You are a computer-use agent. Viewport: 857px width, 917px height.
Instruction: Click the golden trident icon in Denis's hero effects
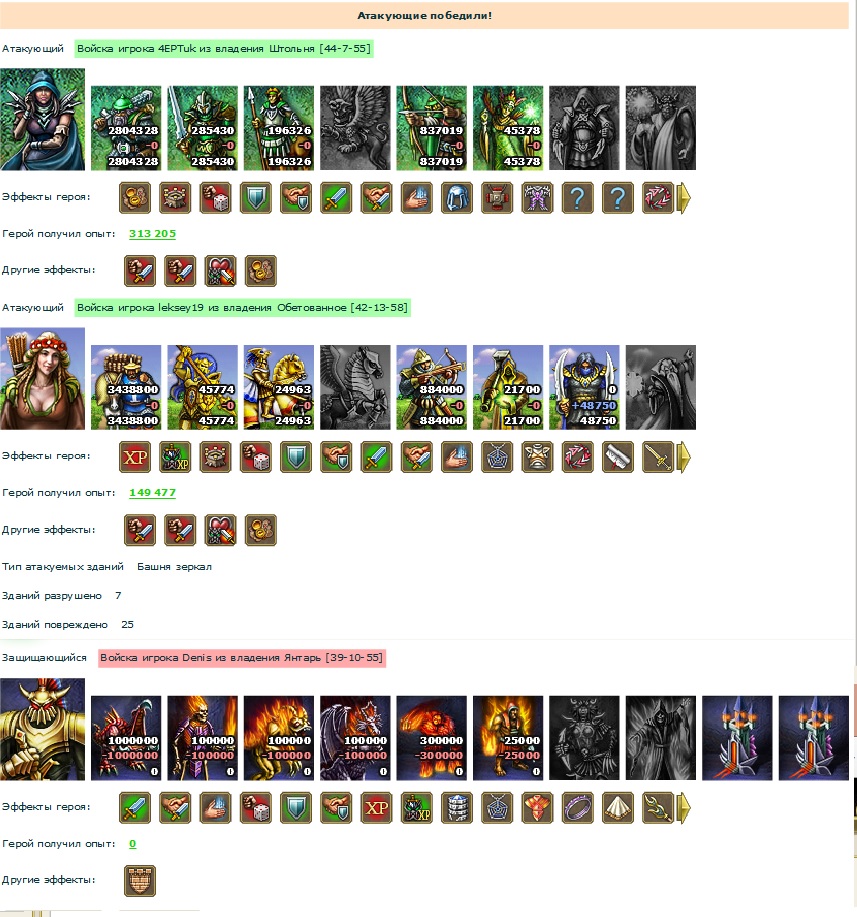[658, 808]
